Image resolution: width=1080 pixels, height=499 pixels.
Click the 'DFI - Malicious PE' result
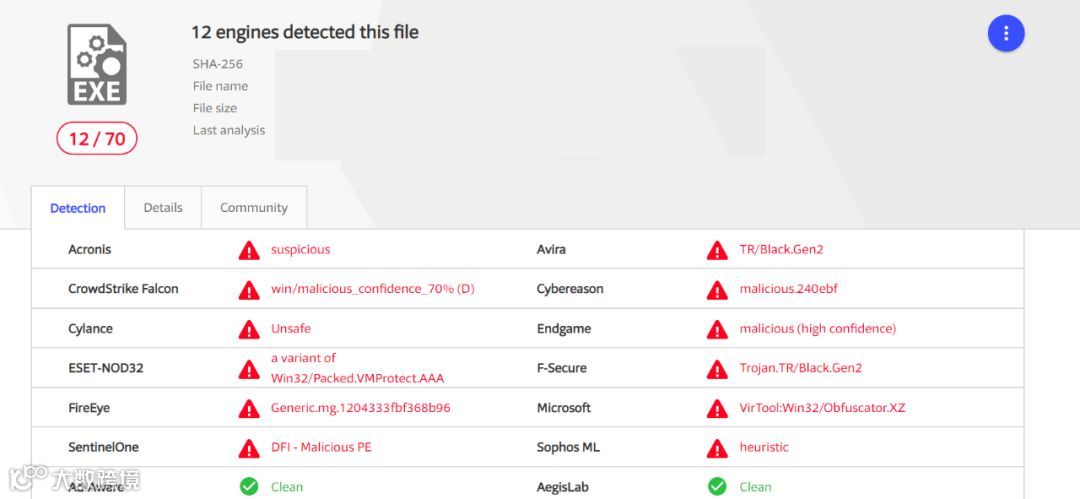[321, 447]
